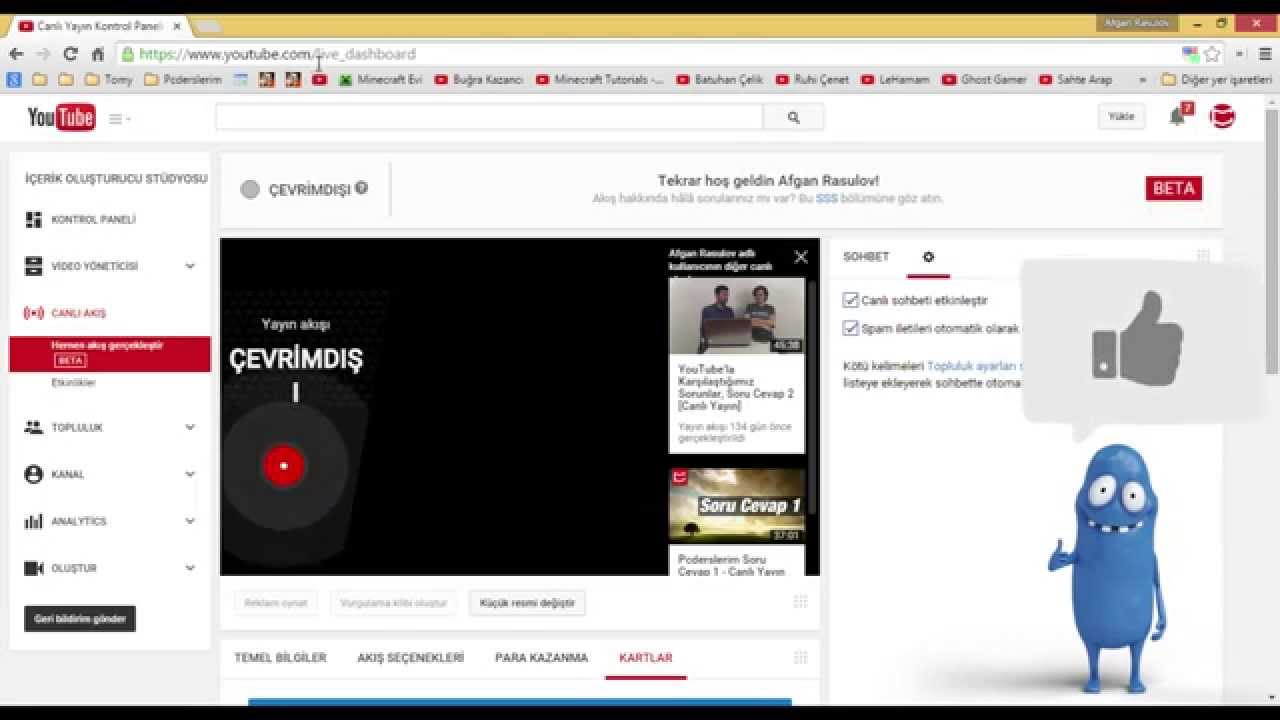The height and width of the screenshot is (720, 1280).
Task: Click the 'Küçük resmi değiştir' button
Action: pyautogui.click(x=527, y=603)
